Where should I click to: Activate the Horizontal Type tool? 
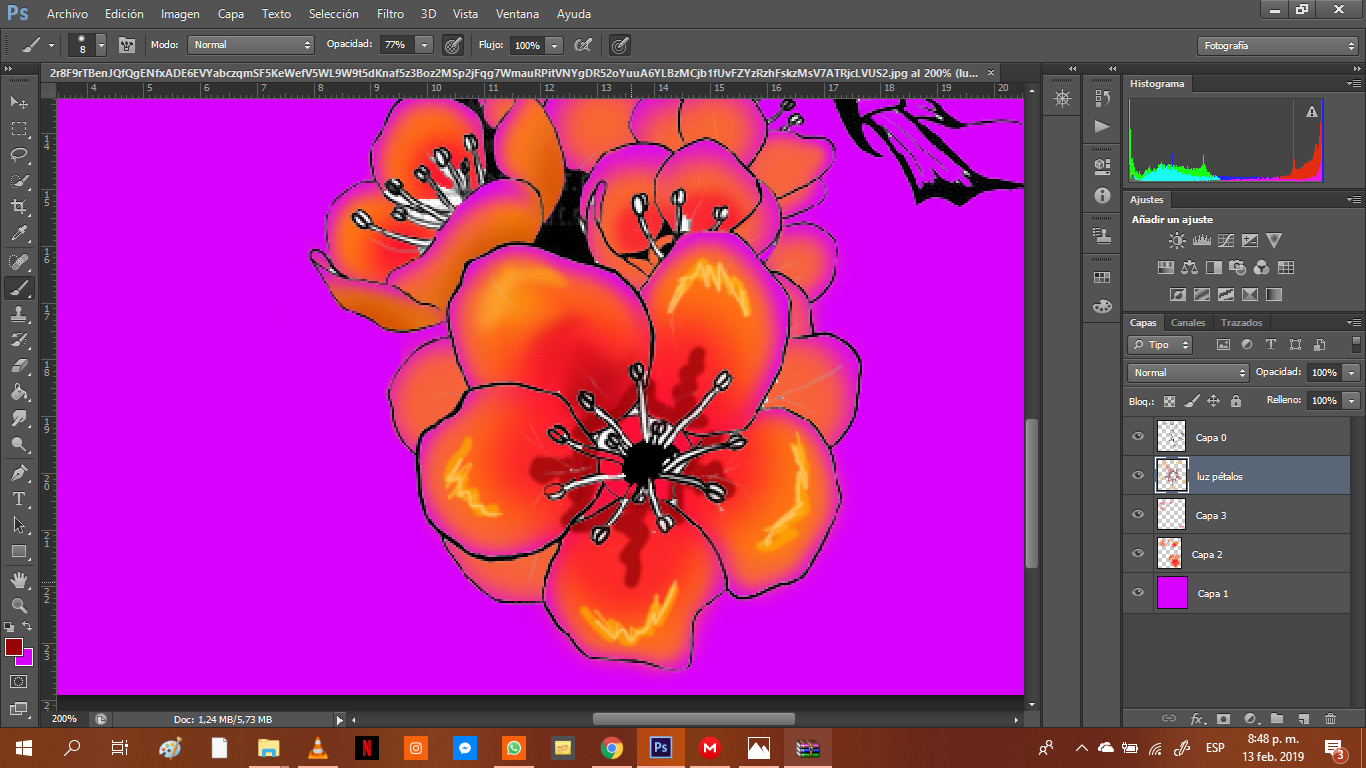(x=19, y=498)
